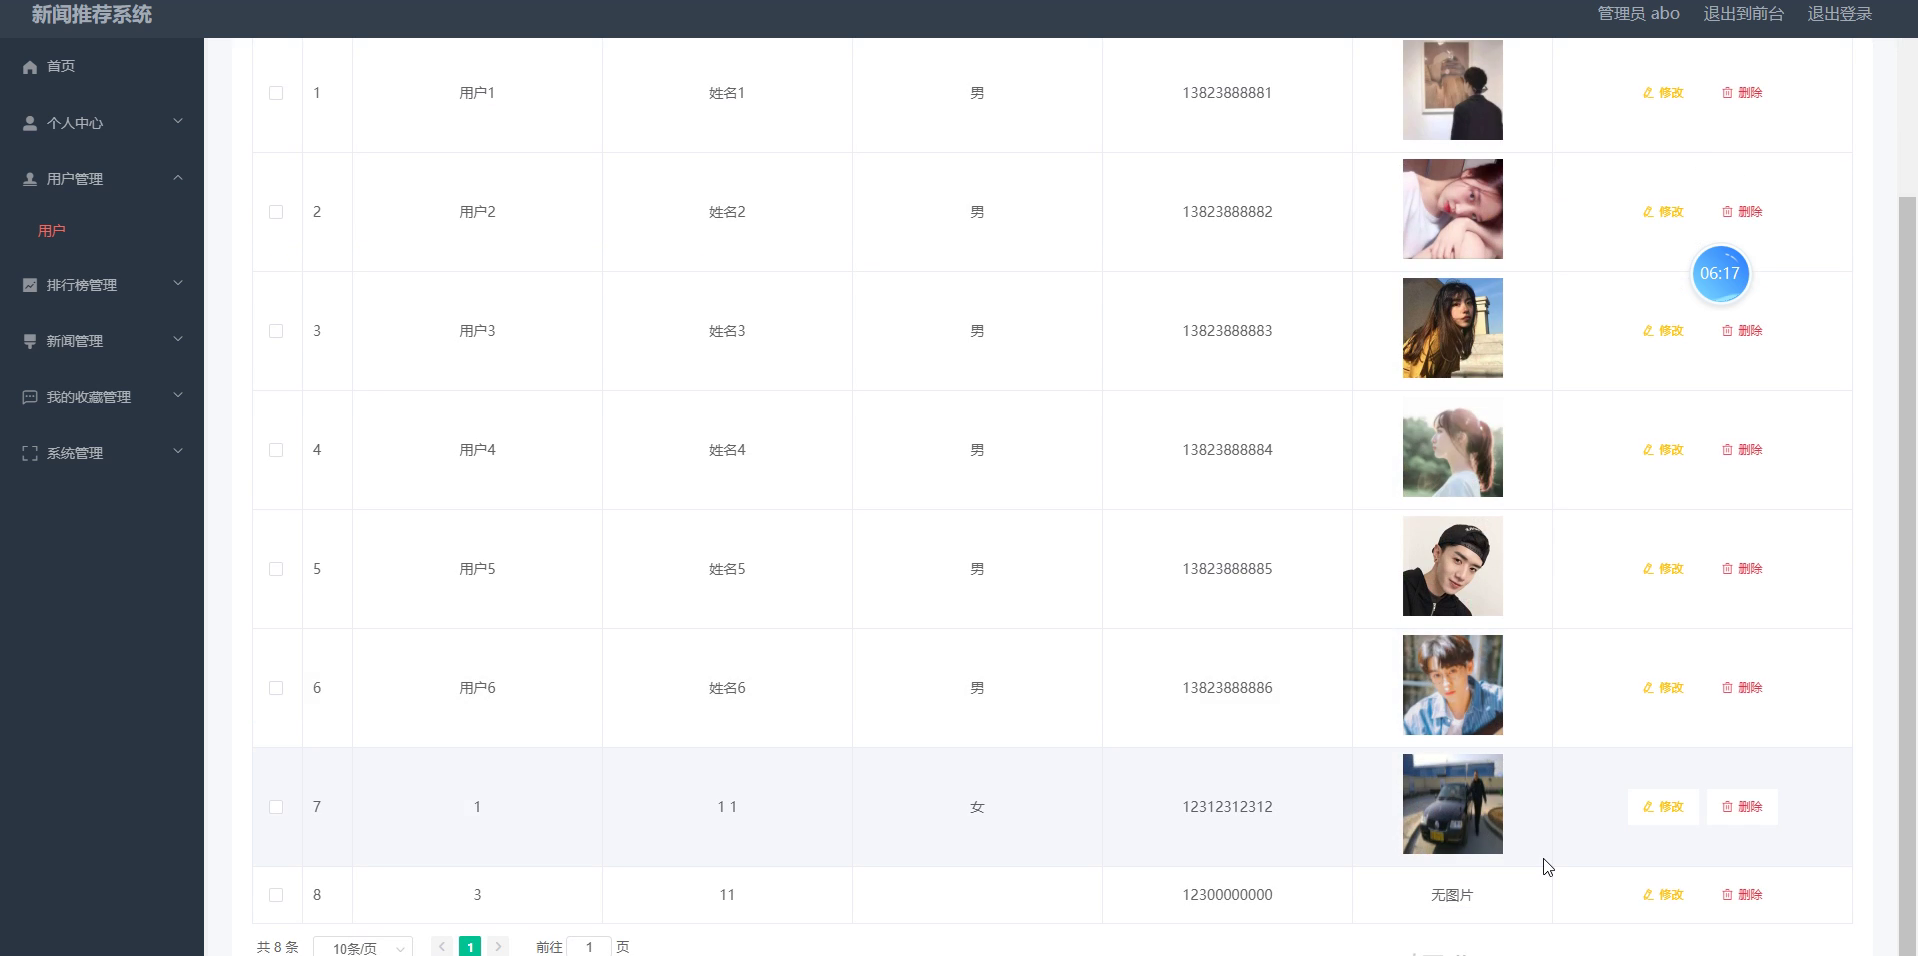
Task: Click the chat icon beside 我的收藏管理
Action: (x=30, y=397)
